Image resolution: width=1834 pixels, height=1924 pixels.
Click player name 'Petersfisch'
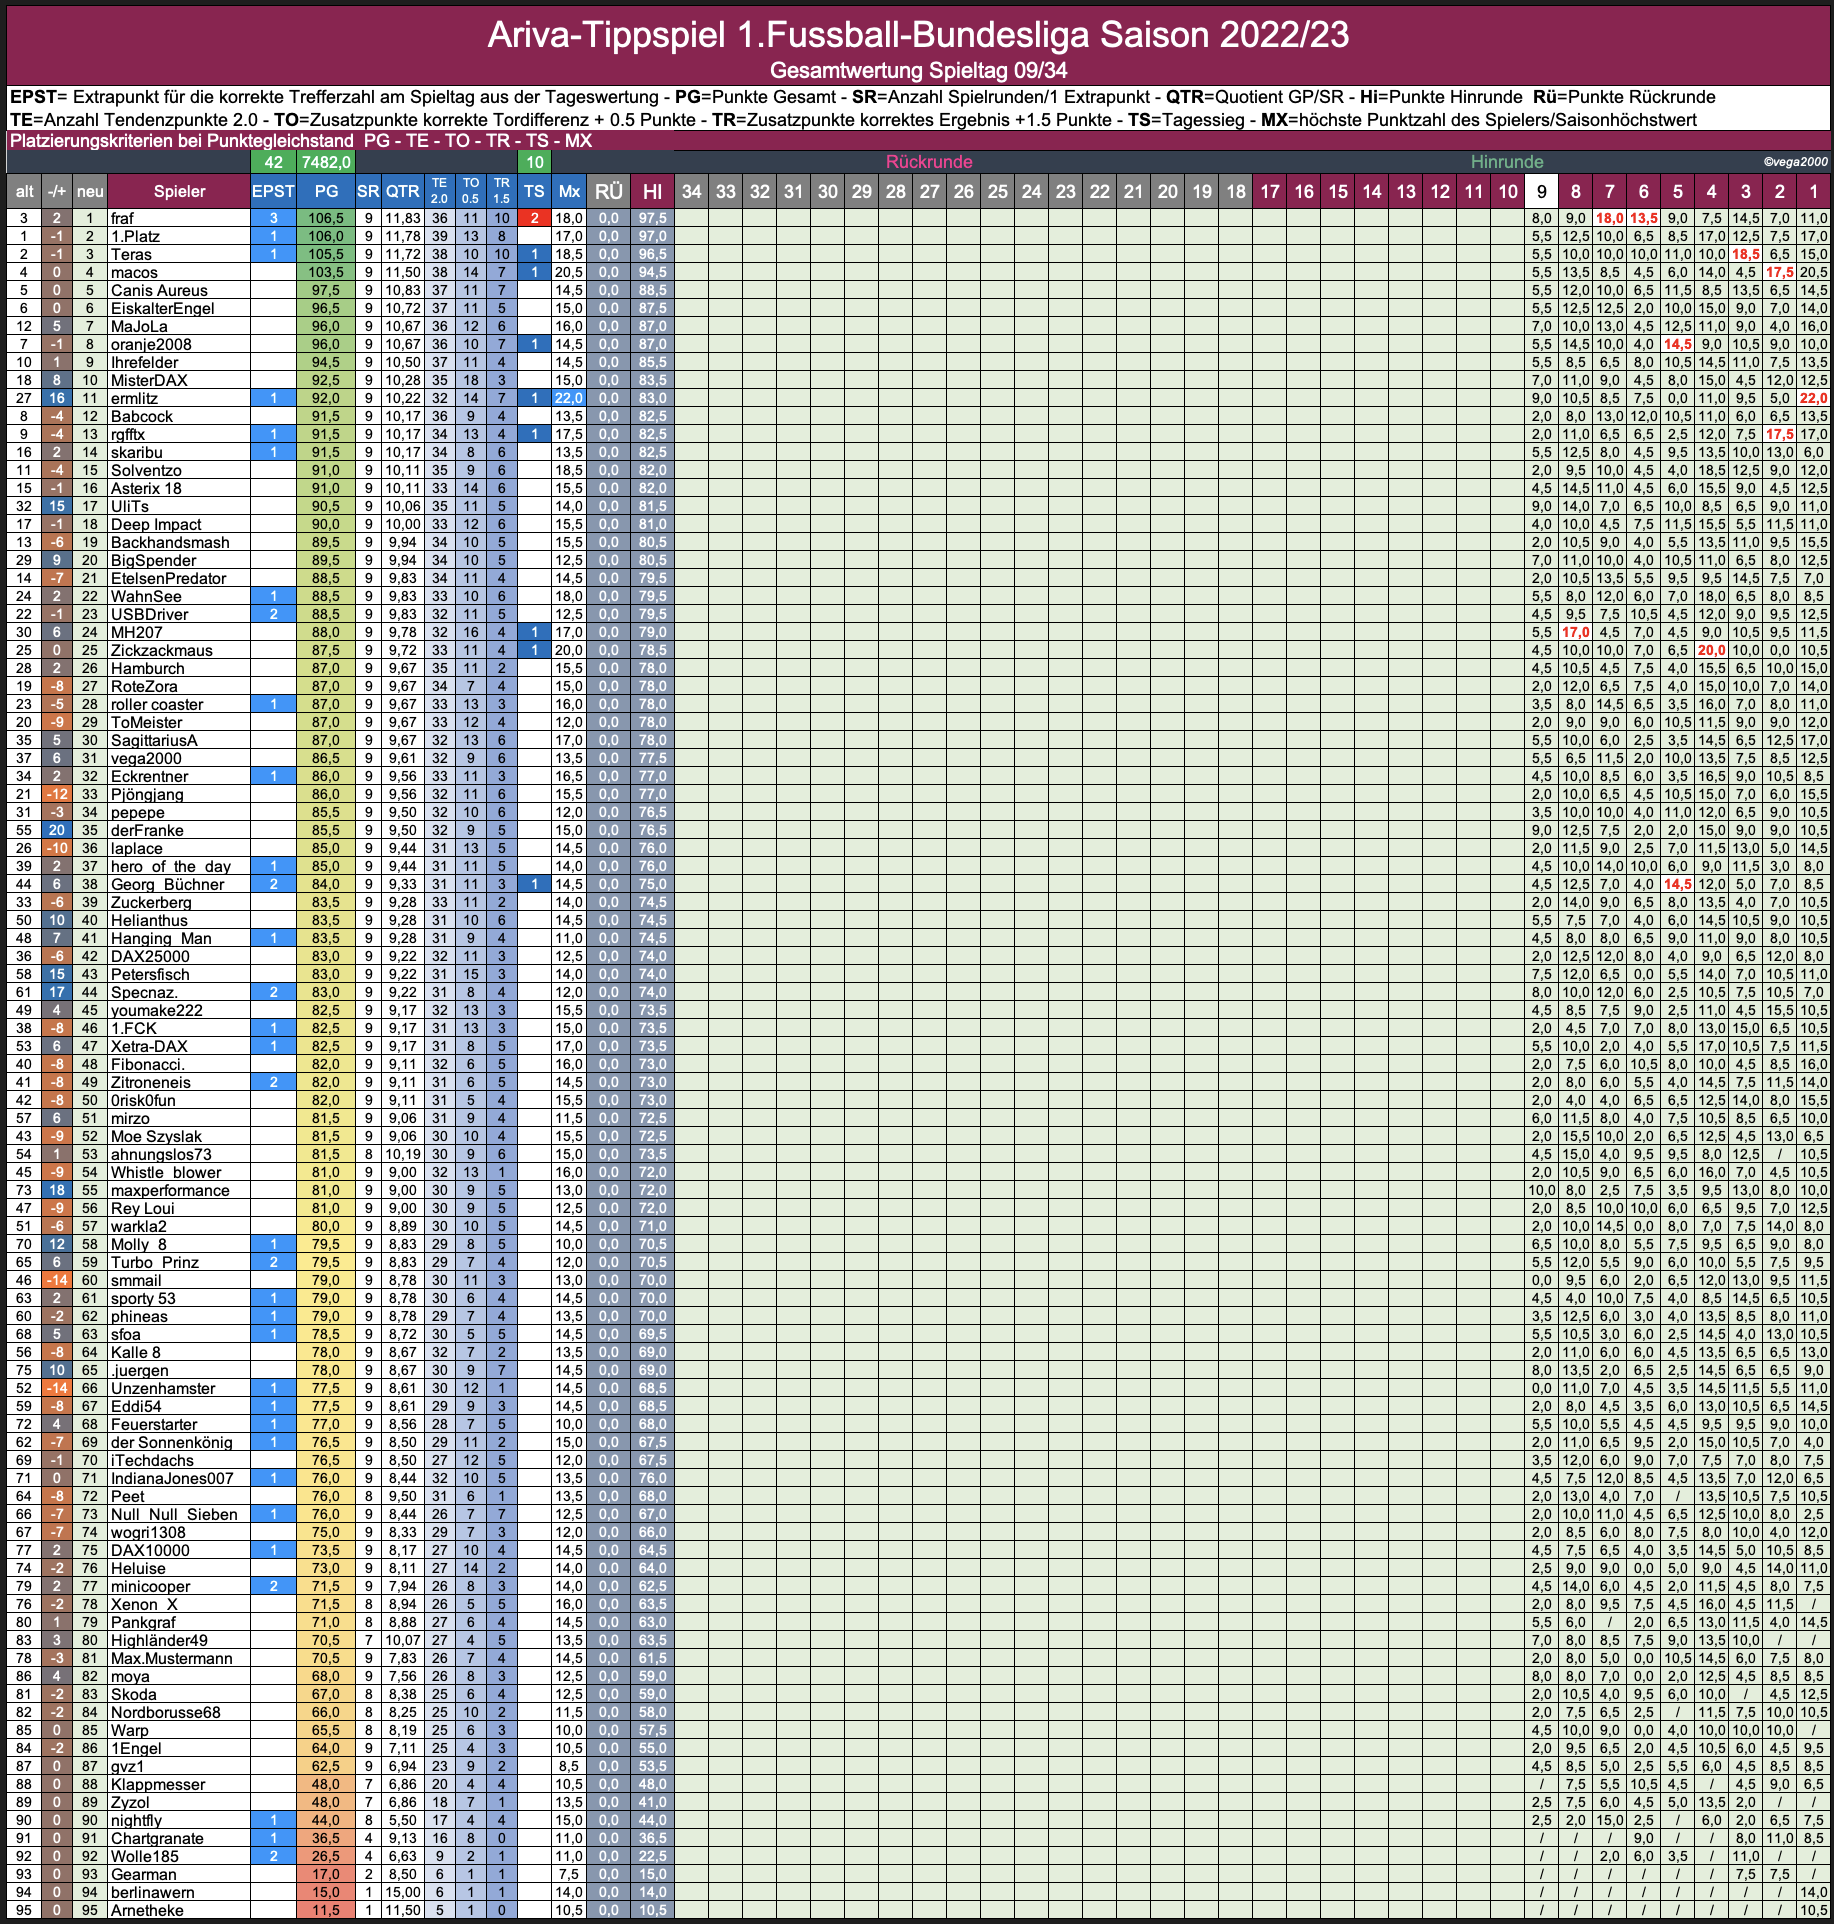coord(150,974)
